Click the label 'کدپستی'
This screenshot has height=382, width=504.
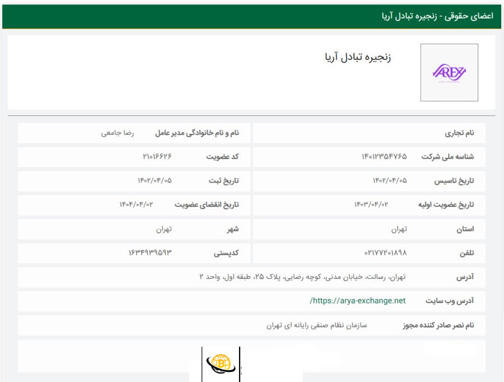pyautogui.click(x=226, y=253)
